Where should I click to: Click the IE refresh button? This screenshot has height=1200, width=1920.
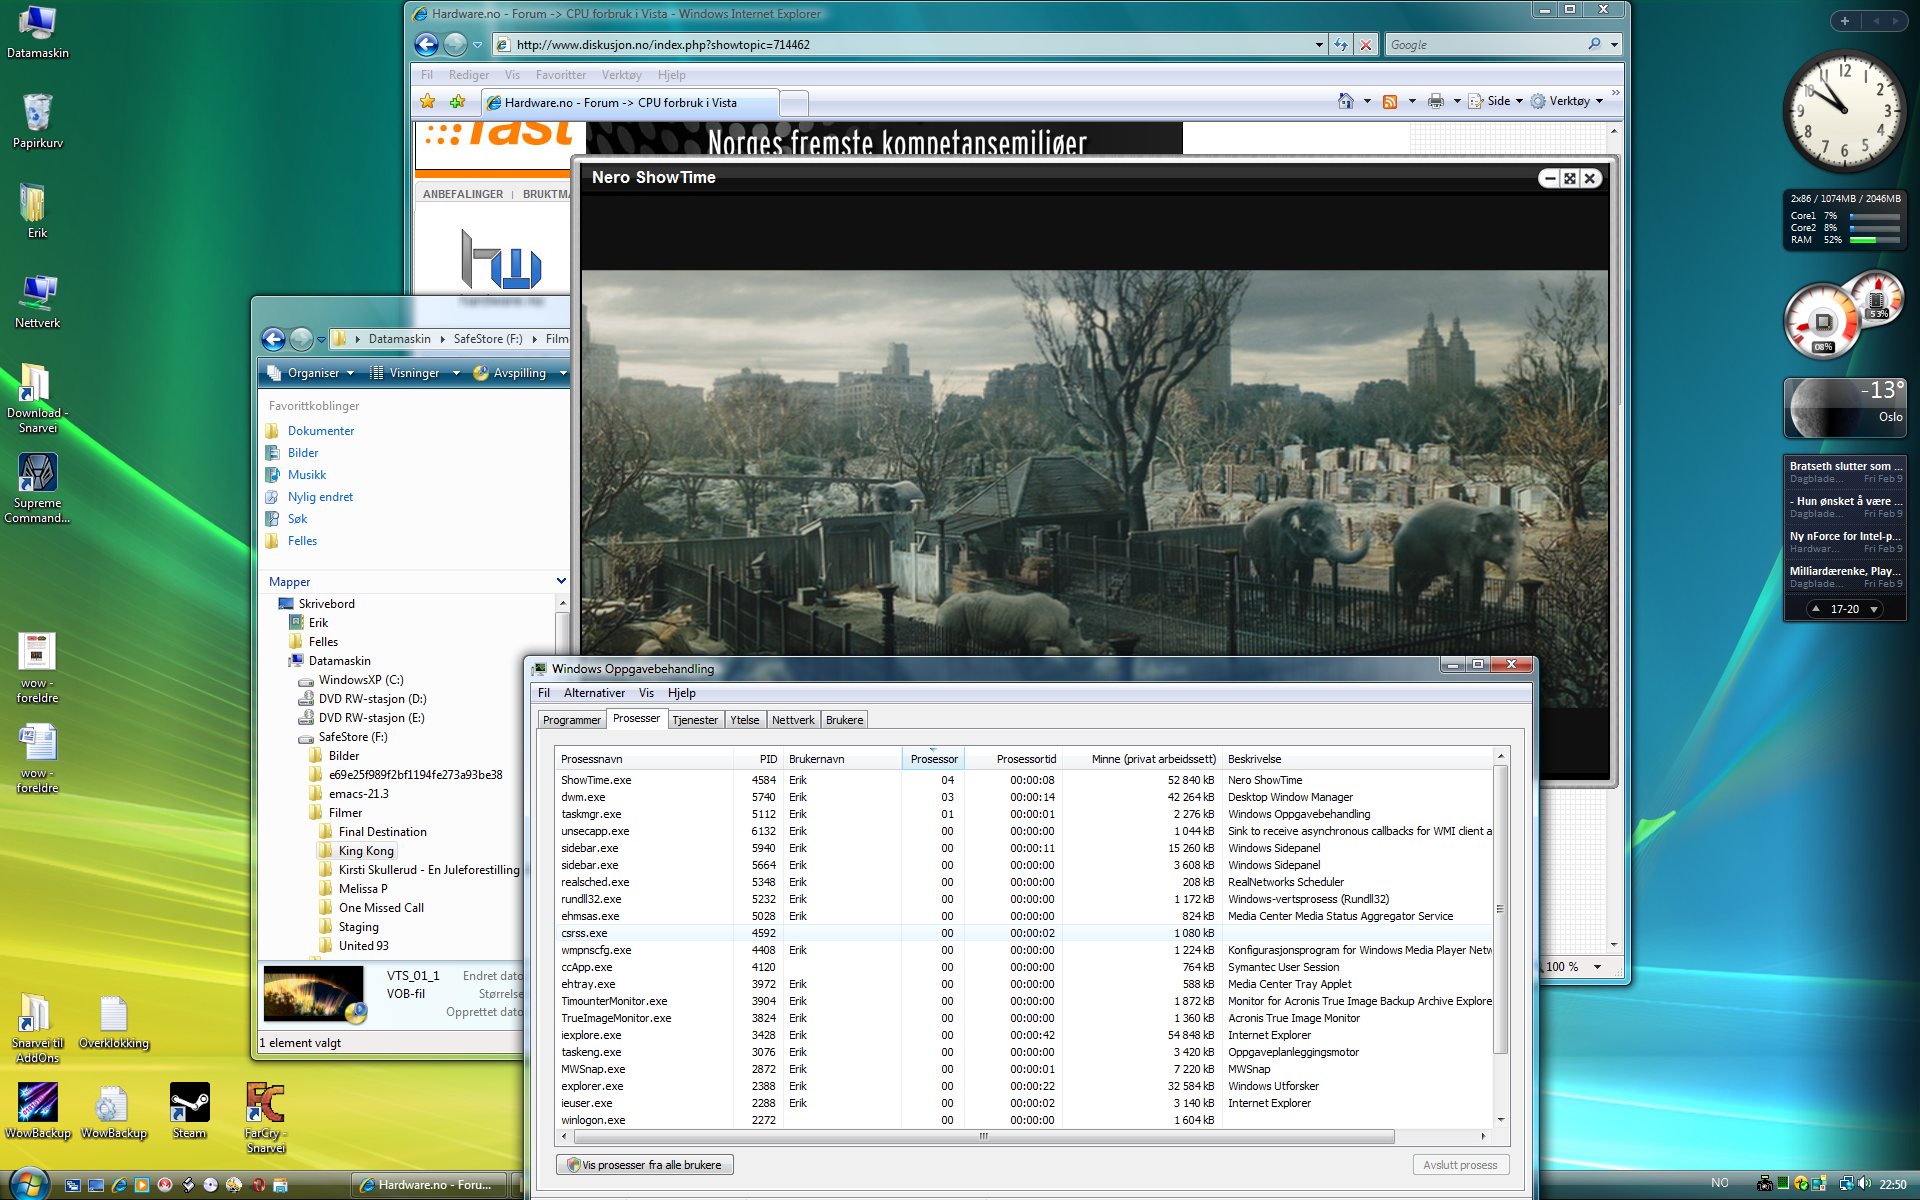(1341, 45)
